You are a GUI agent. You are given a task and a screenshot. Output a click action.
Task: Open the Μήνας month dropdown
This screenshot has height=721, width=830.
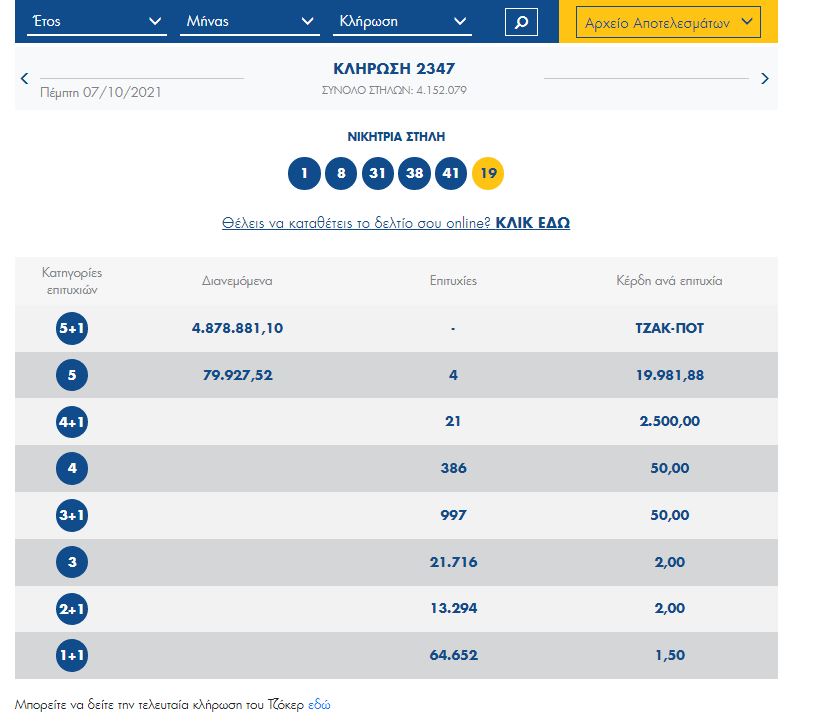tap(249, 21)
